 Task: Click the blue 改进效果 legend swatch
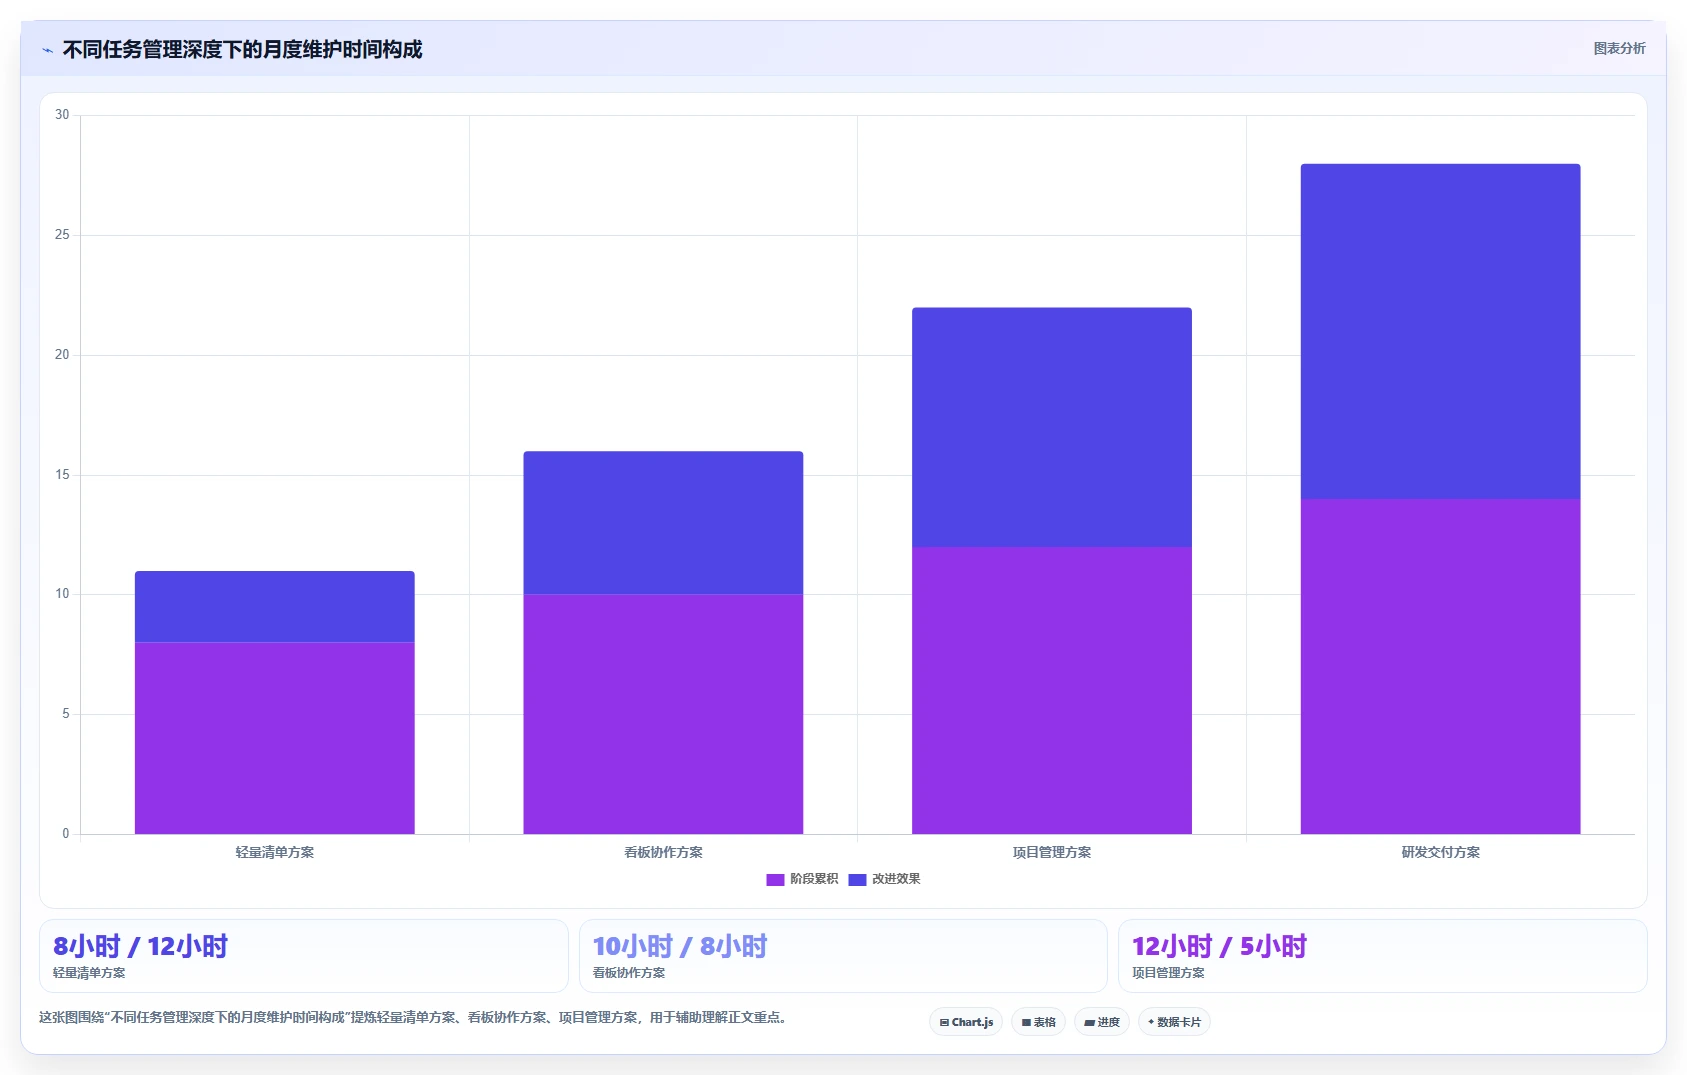pos(857,880)
